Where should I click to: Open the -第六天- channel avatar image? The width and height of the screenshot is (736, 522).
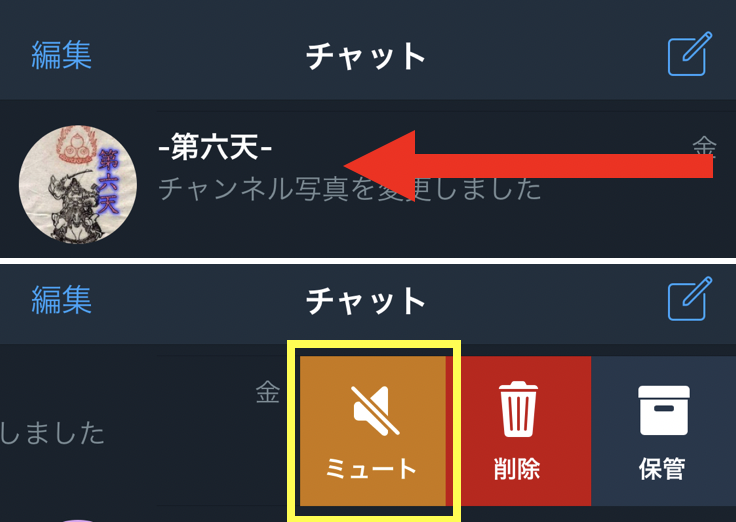(78, 184)
